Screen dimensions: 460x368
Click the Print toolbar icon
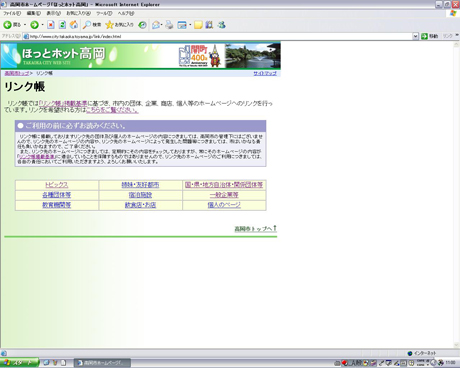click(x=169, y=25)
